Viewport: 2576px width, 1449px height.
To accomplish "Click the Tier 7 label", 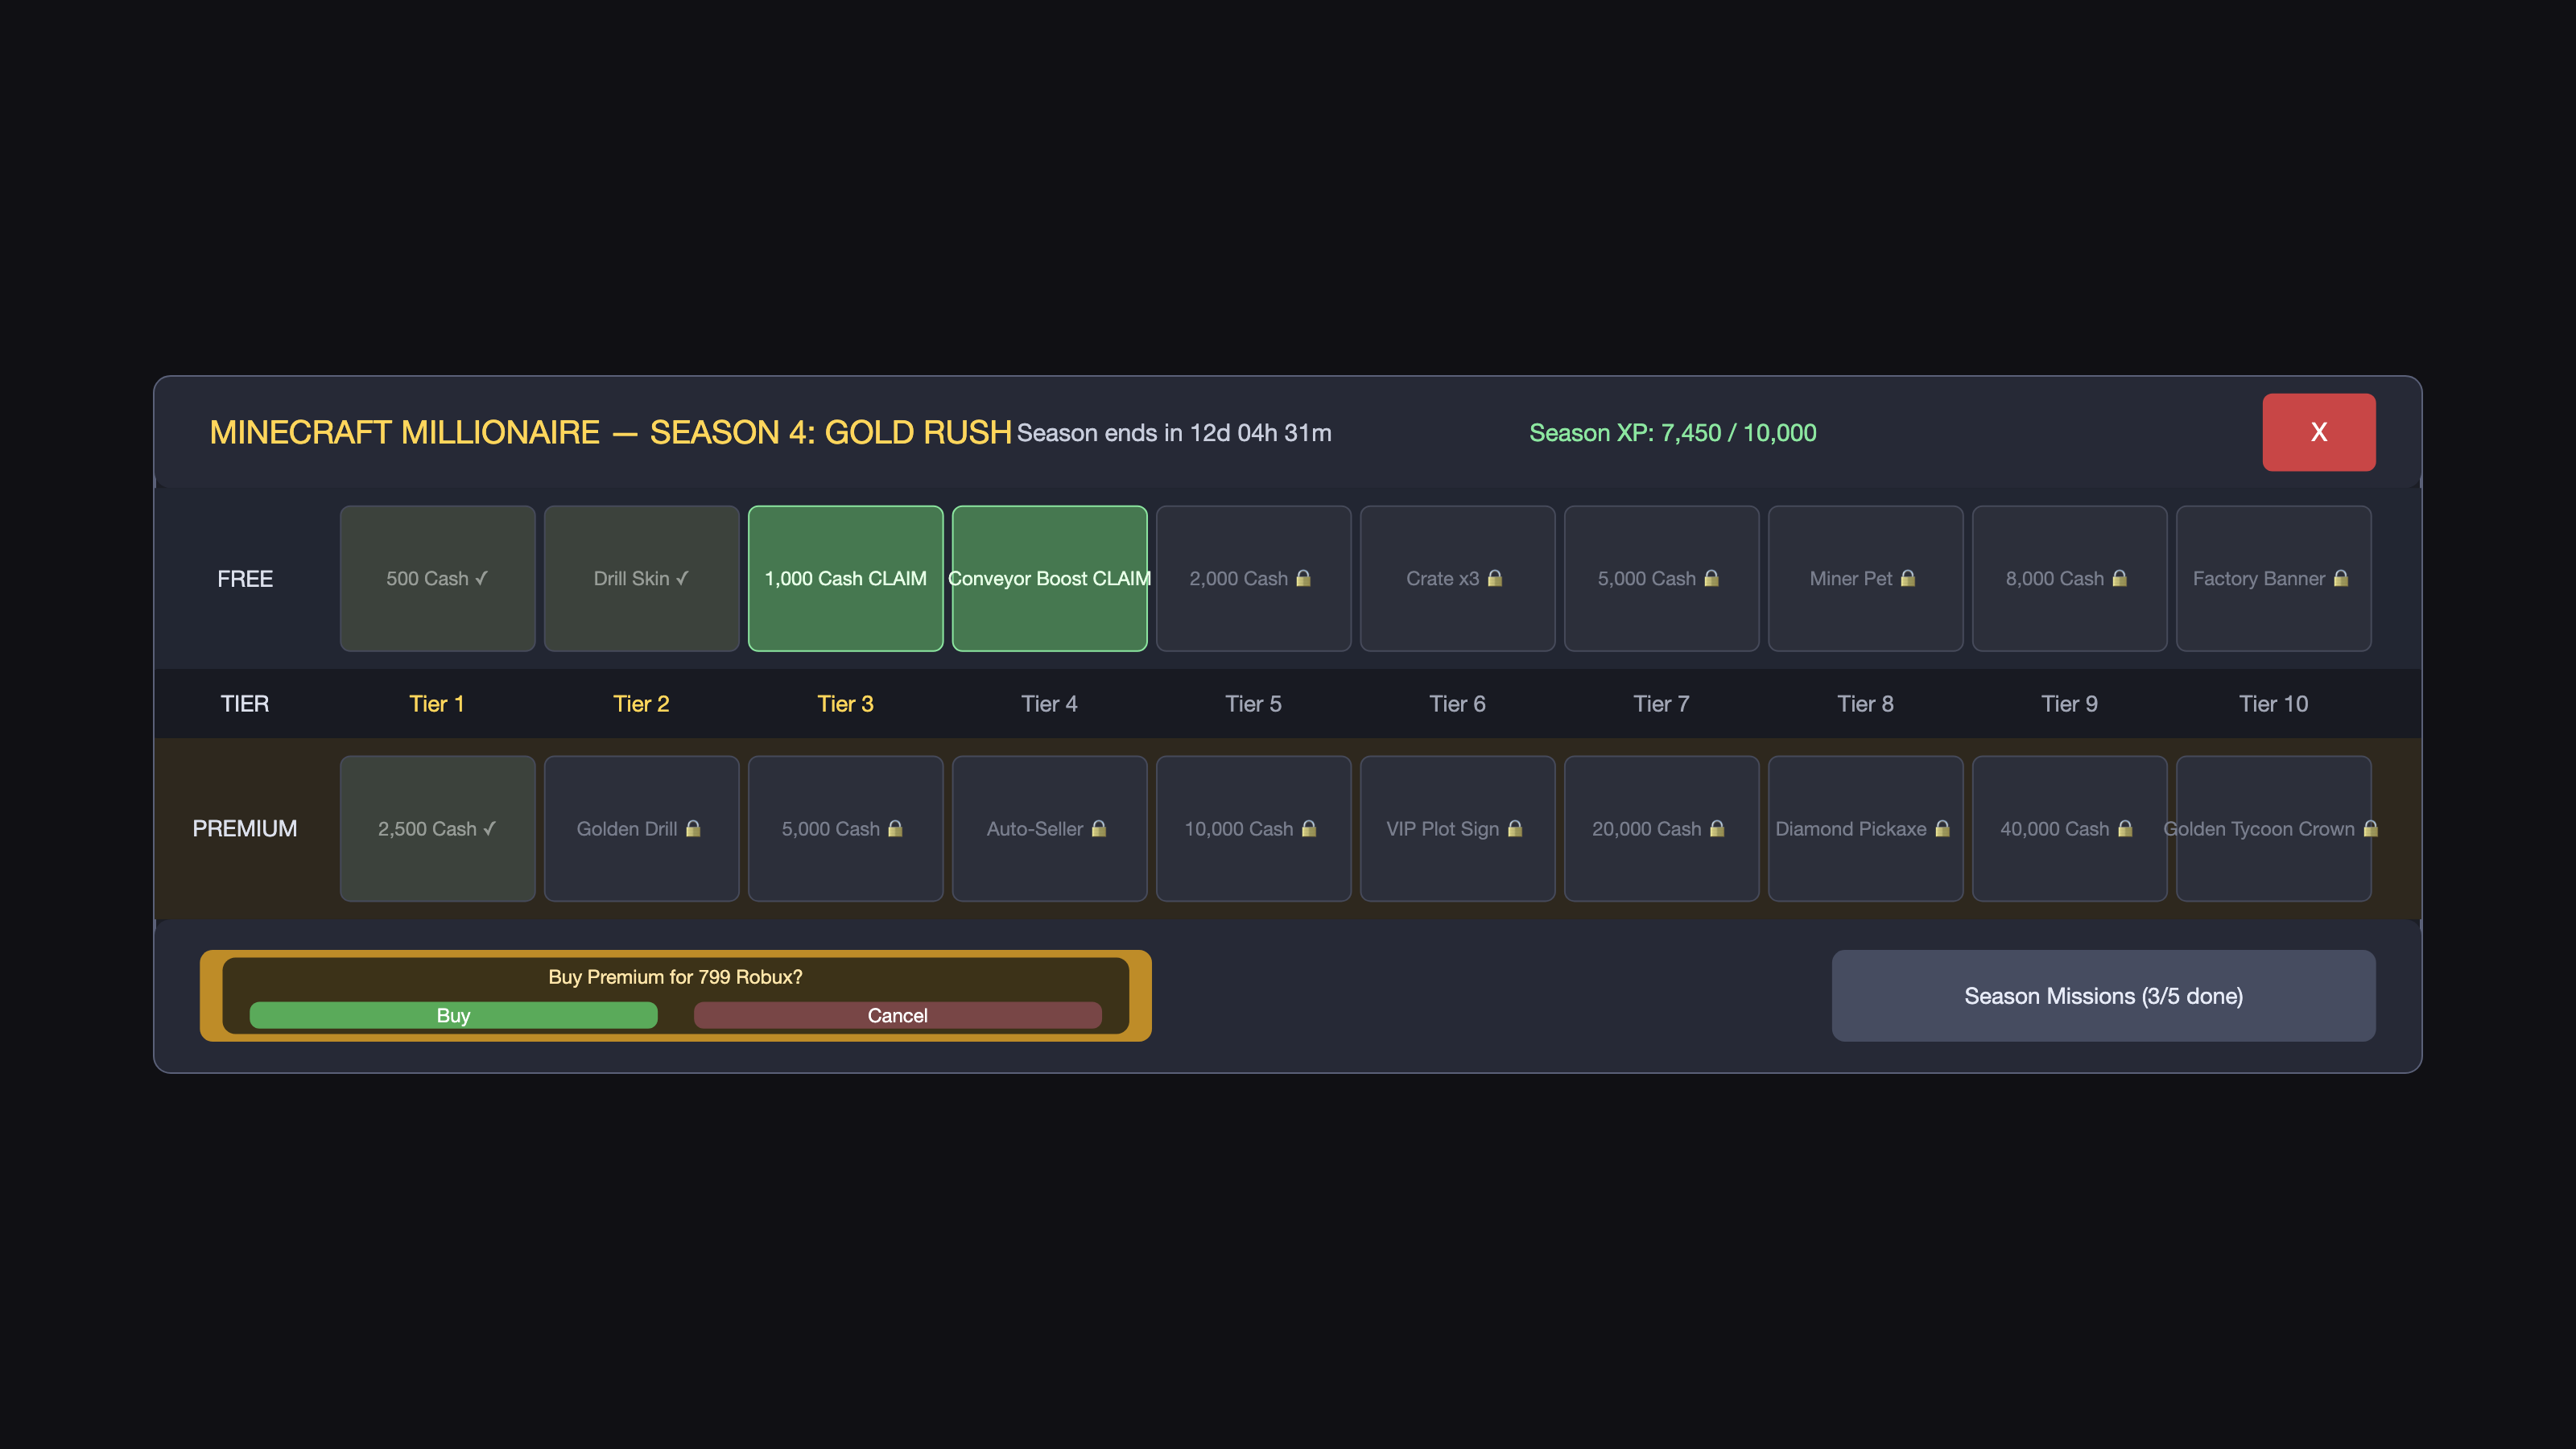I will pyautogui.click(x=1661, y=703).
